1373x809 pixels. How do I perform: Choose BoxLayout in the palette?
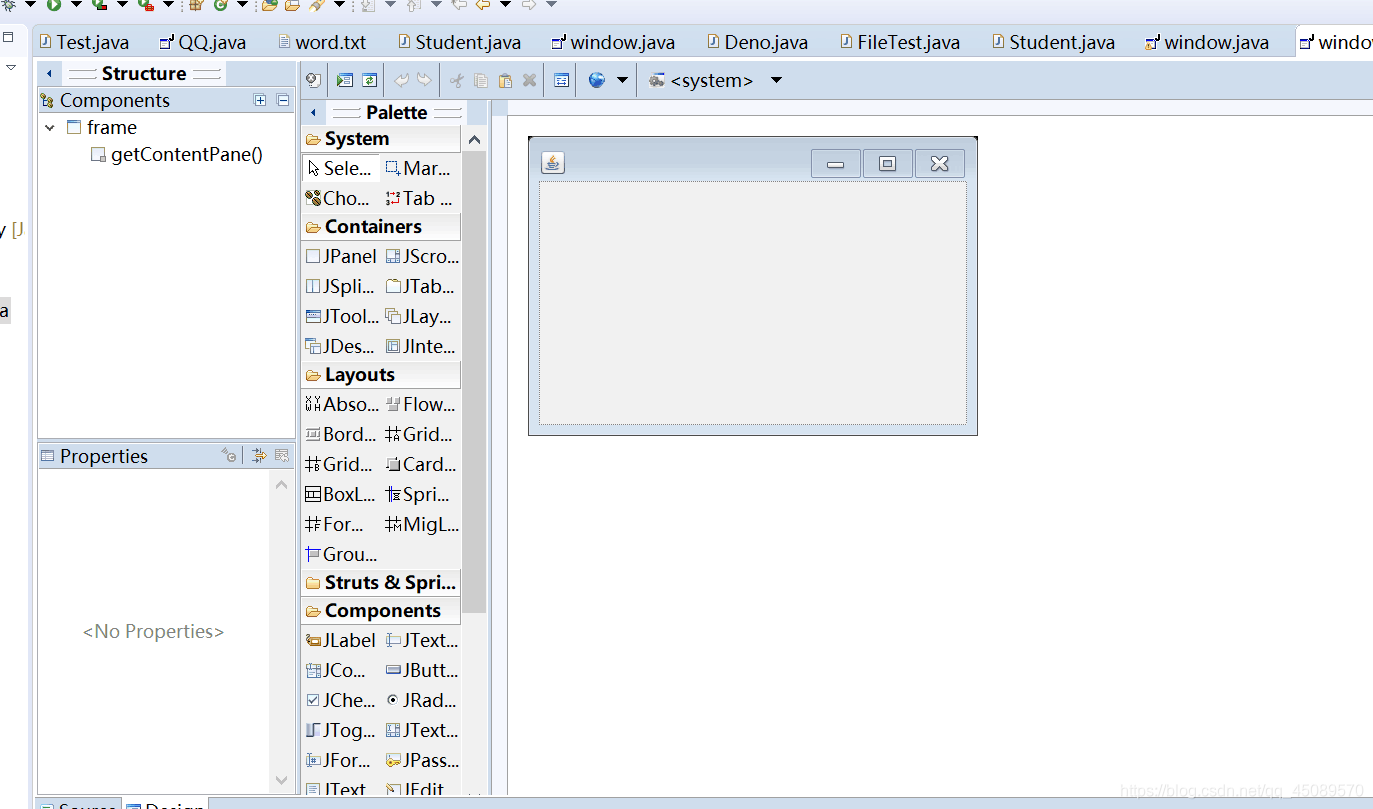(340, 494)
